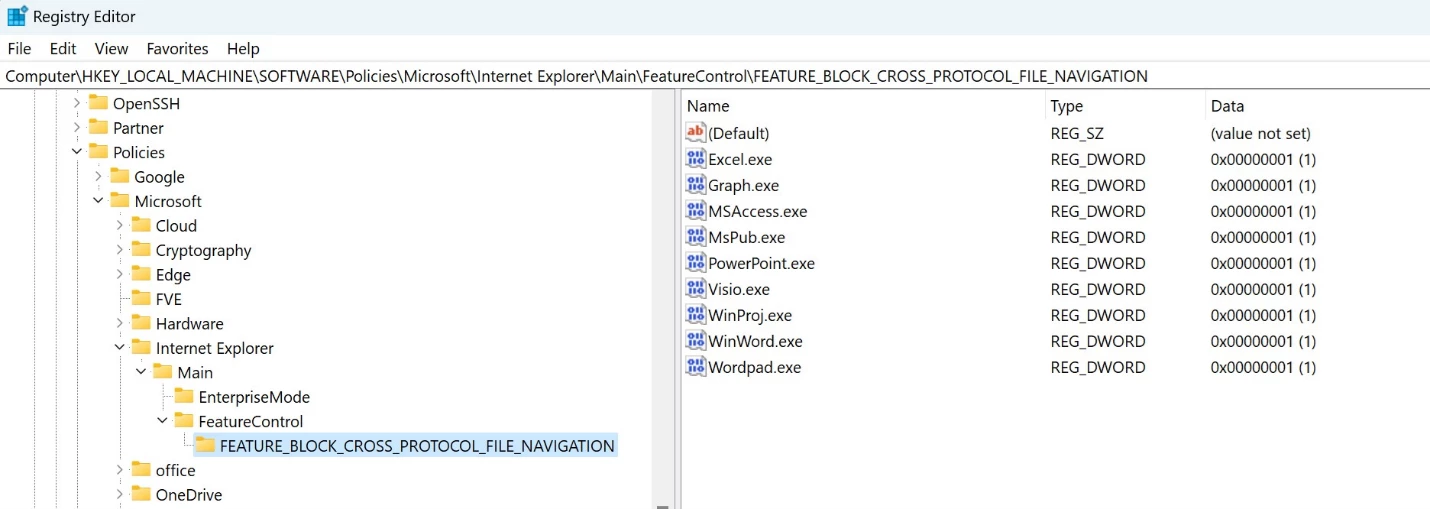Expand the OneDrive key in the tree
Screen dimensions: 1430x509
[x=120, y=495]
